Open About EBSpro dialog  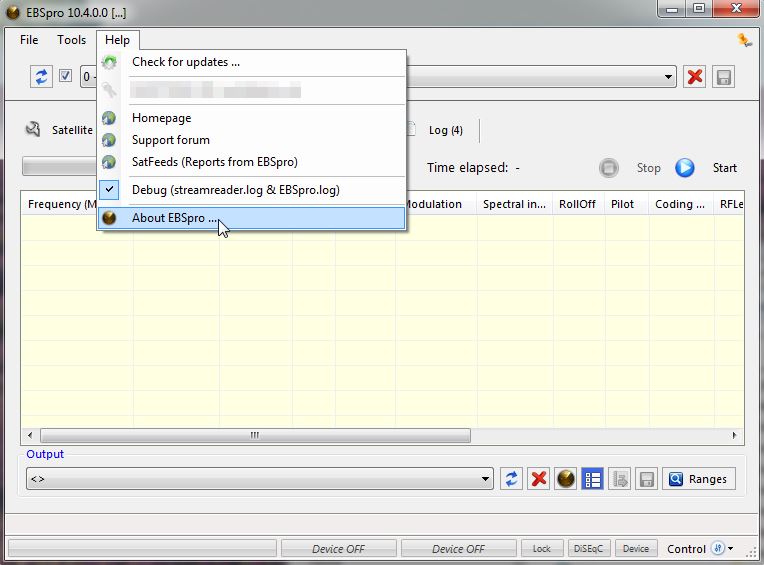pos(251,218)
